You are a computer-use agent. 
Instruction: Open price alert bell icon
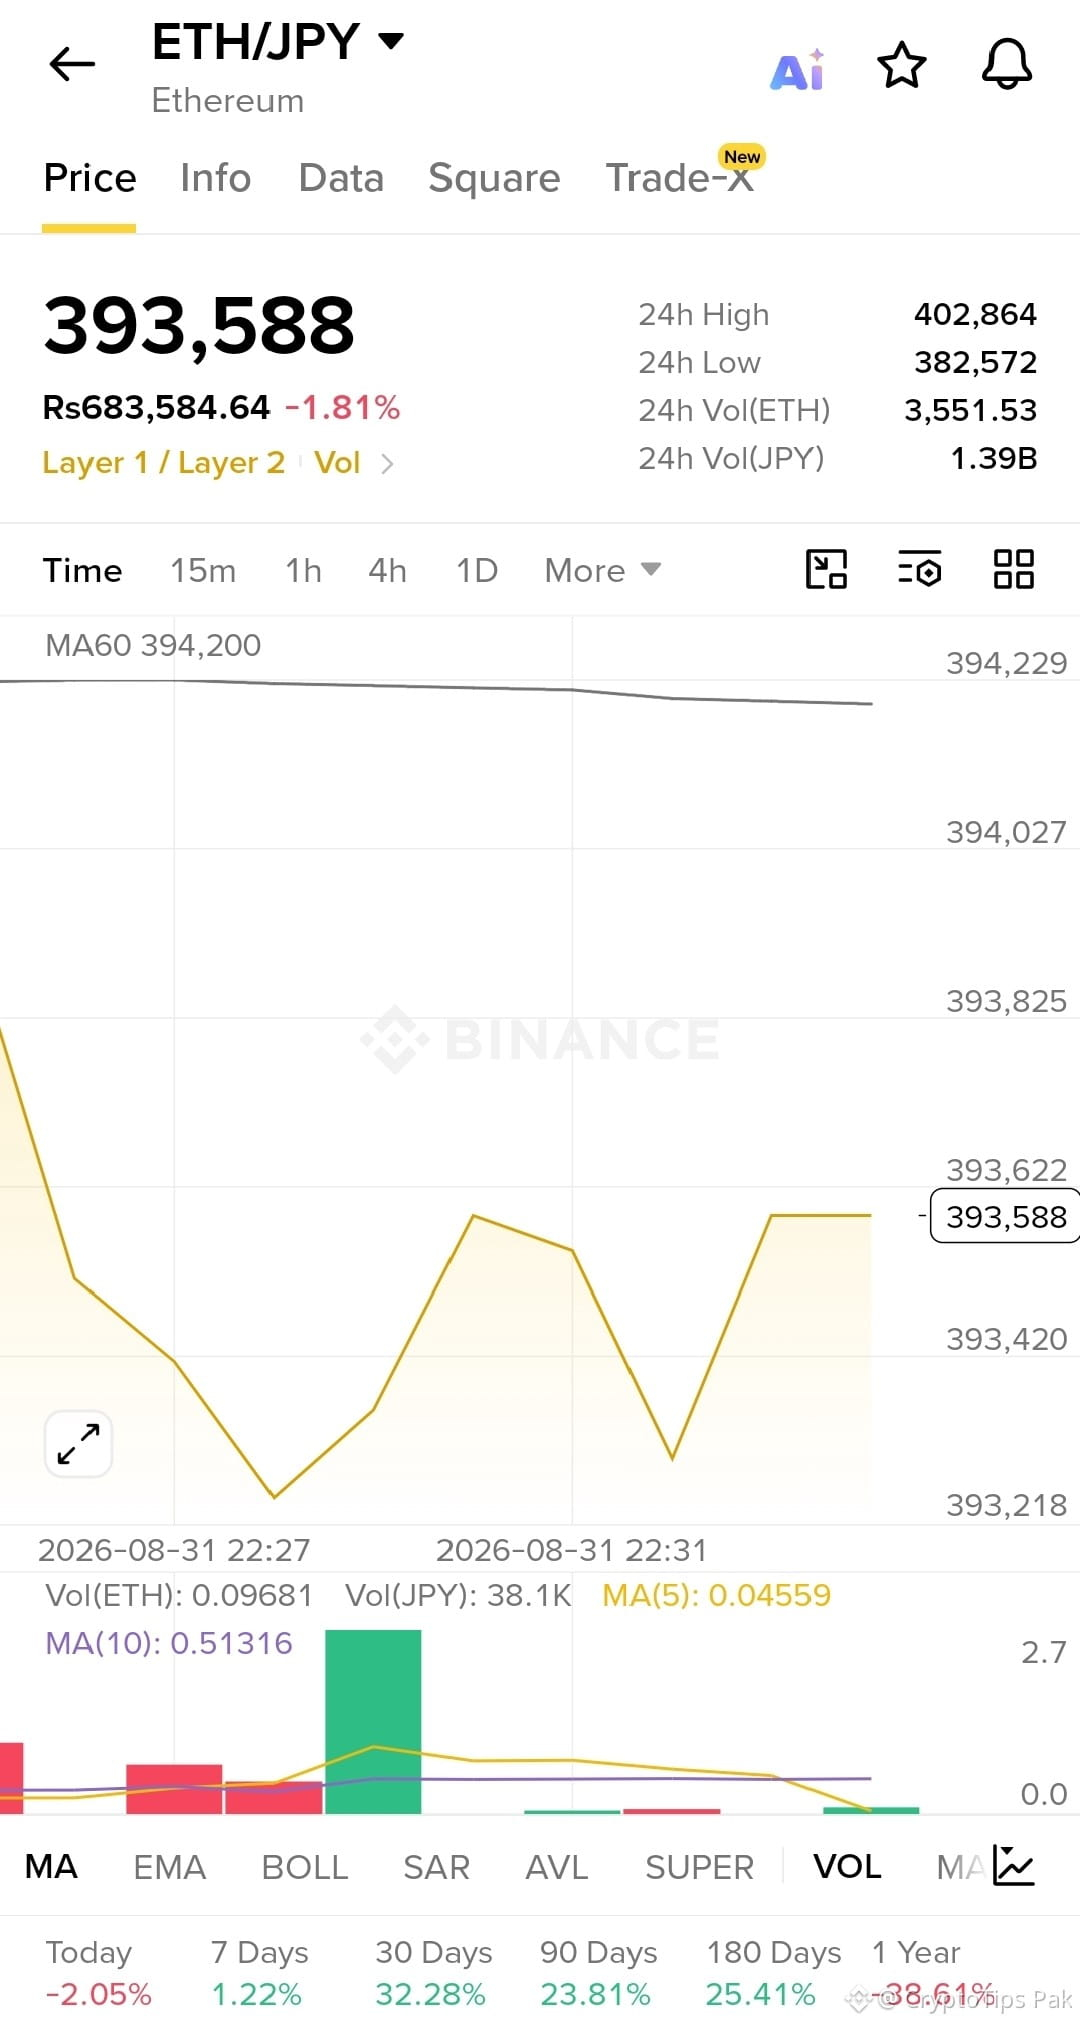pos(1007,65)
